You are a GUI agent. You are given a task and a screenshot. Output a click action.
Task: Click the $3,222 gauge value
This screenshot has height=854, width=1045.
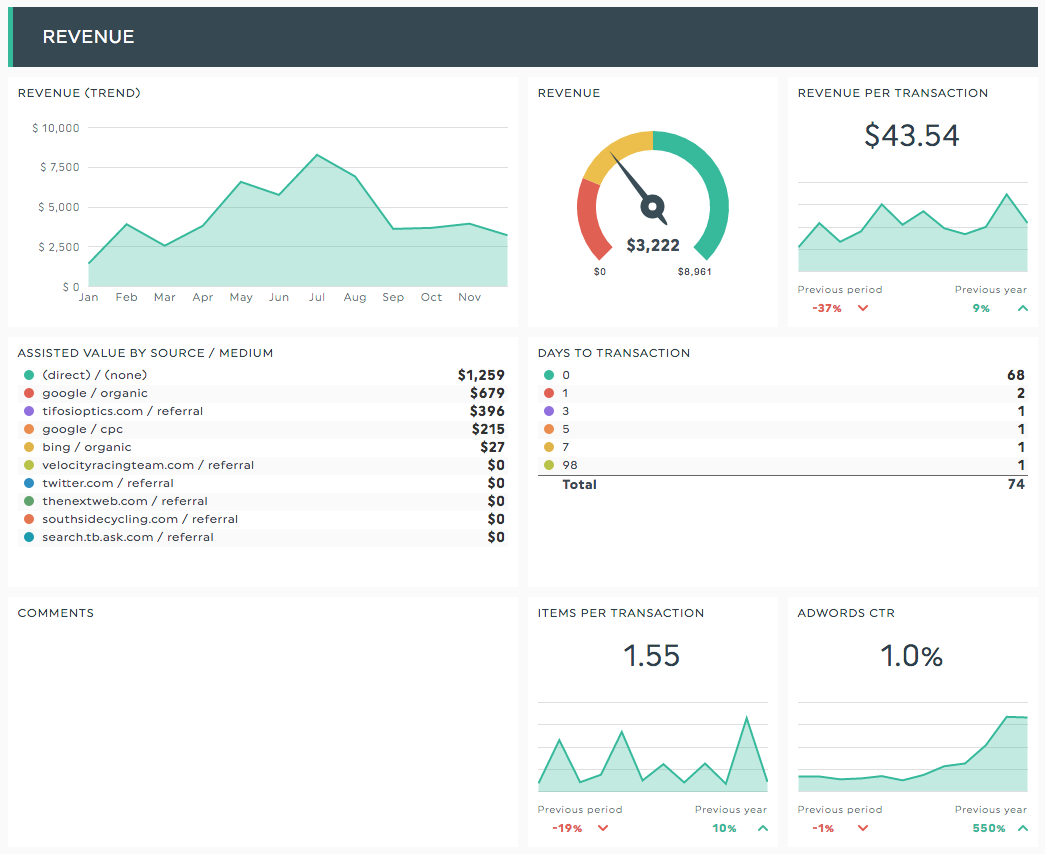pyautogui.click(x=653, y=245)
